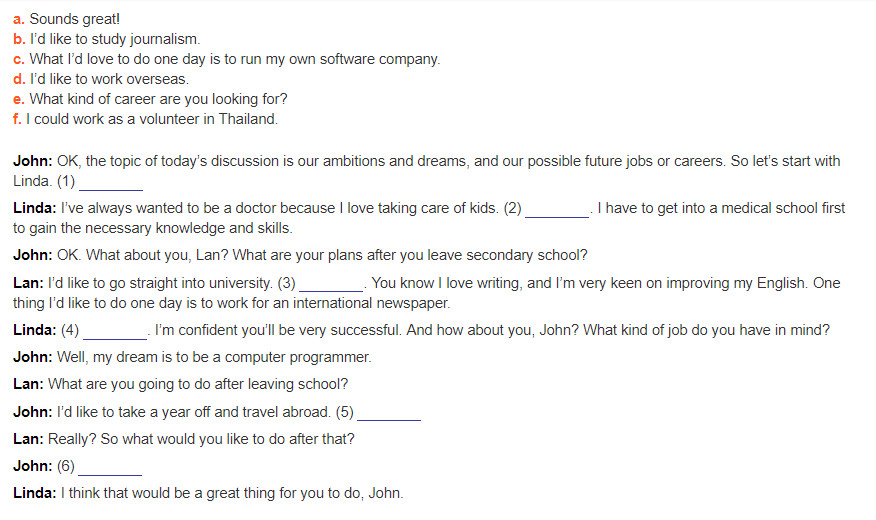Click blank (5) after 'travel abroad'
The image size is (876, 520).
tap(389, 414)
